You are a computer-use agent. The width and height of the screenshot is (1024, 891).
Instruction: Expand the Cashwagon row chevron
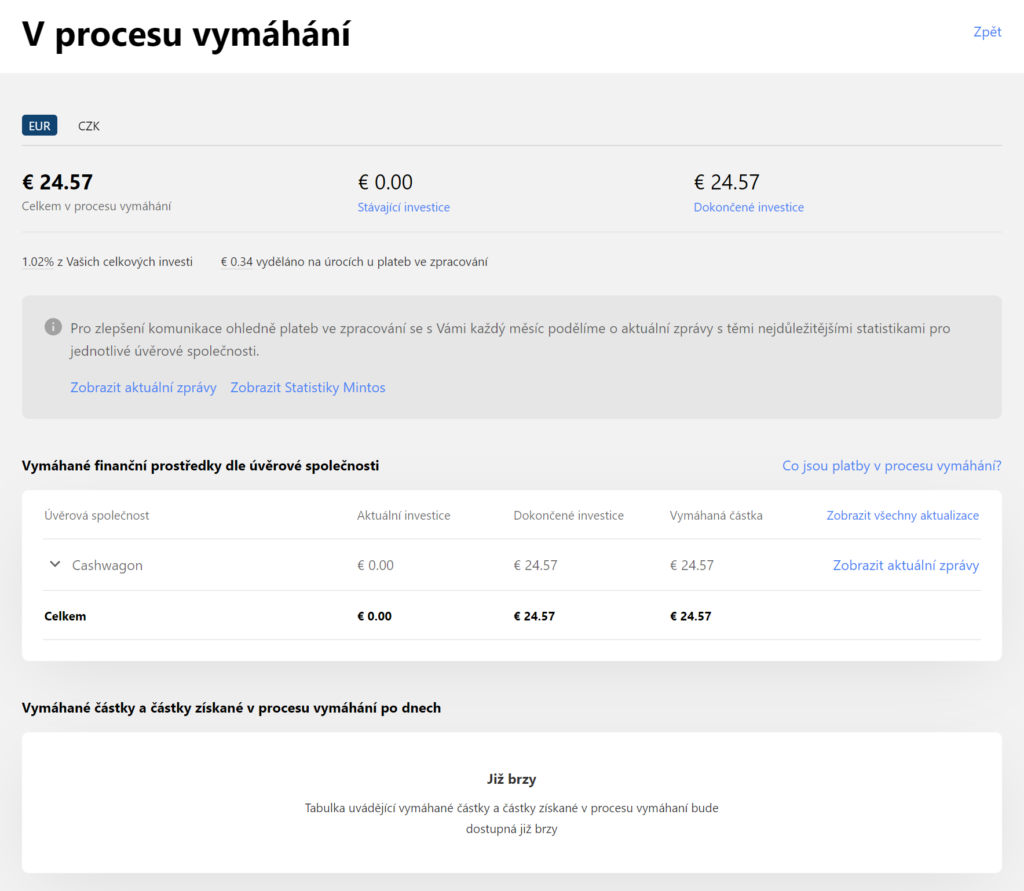56,564
